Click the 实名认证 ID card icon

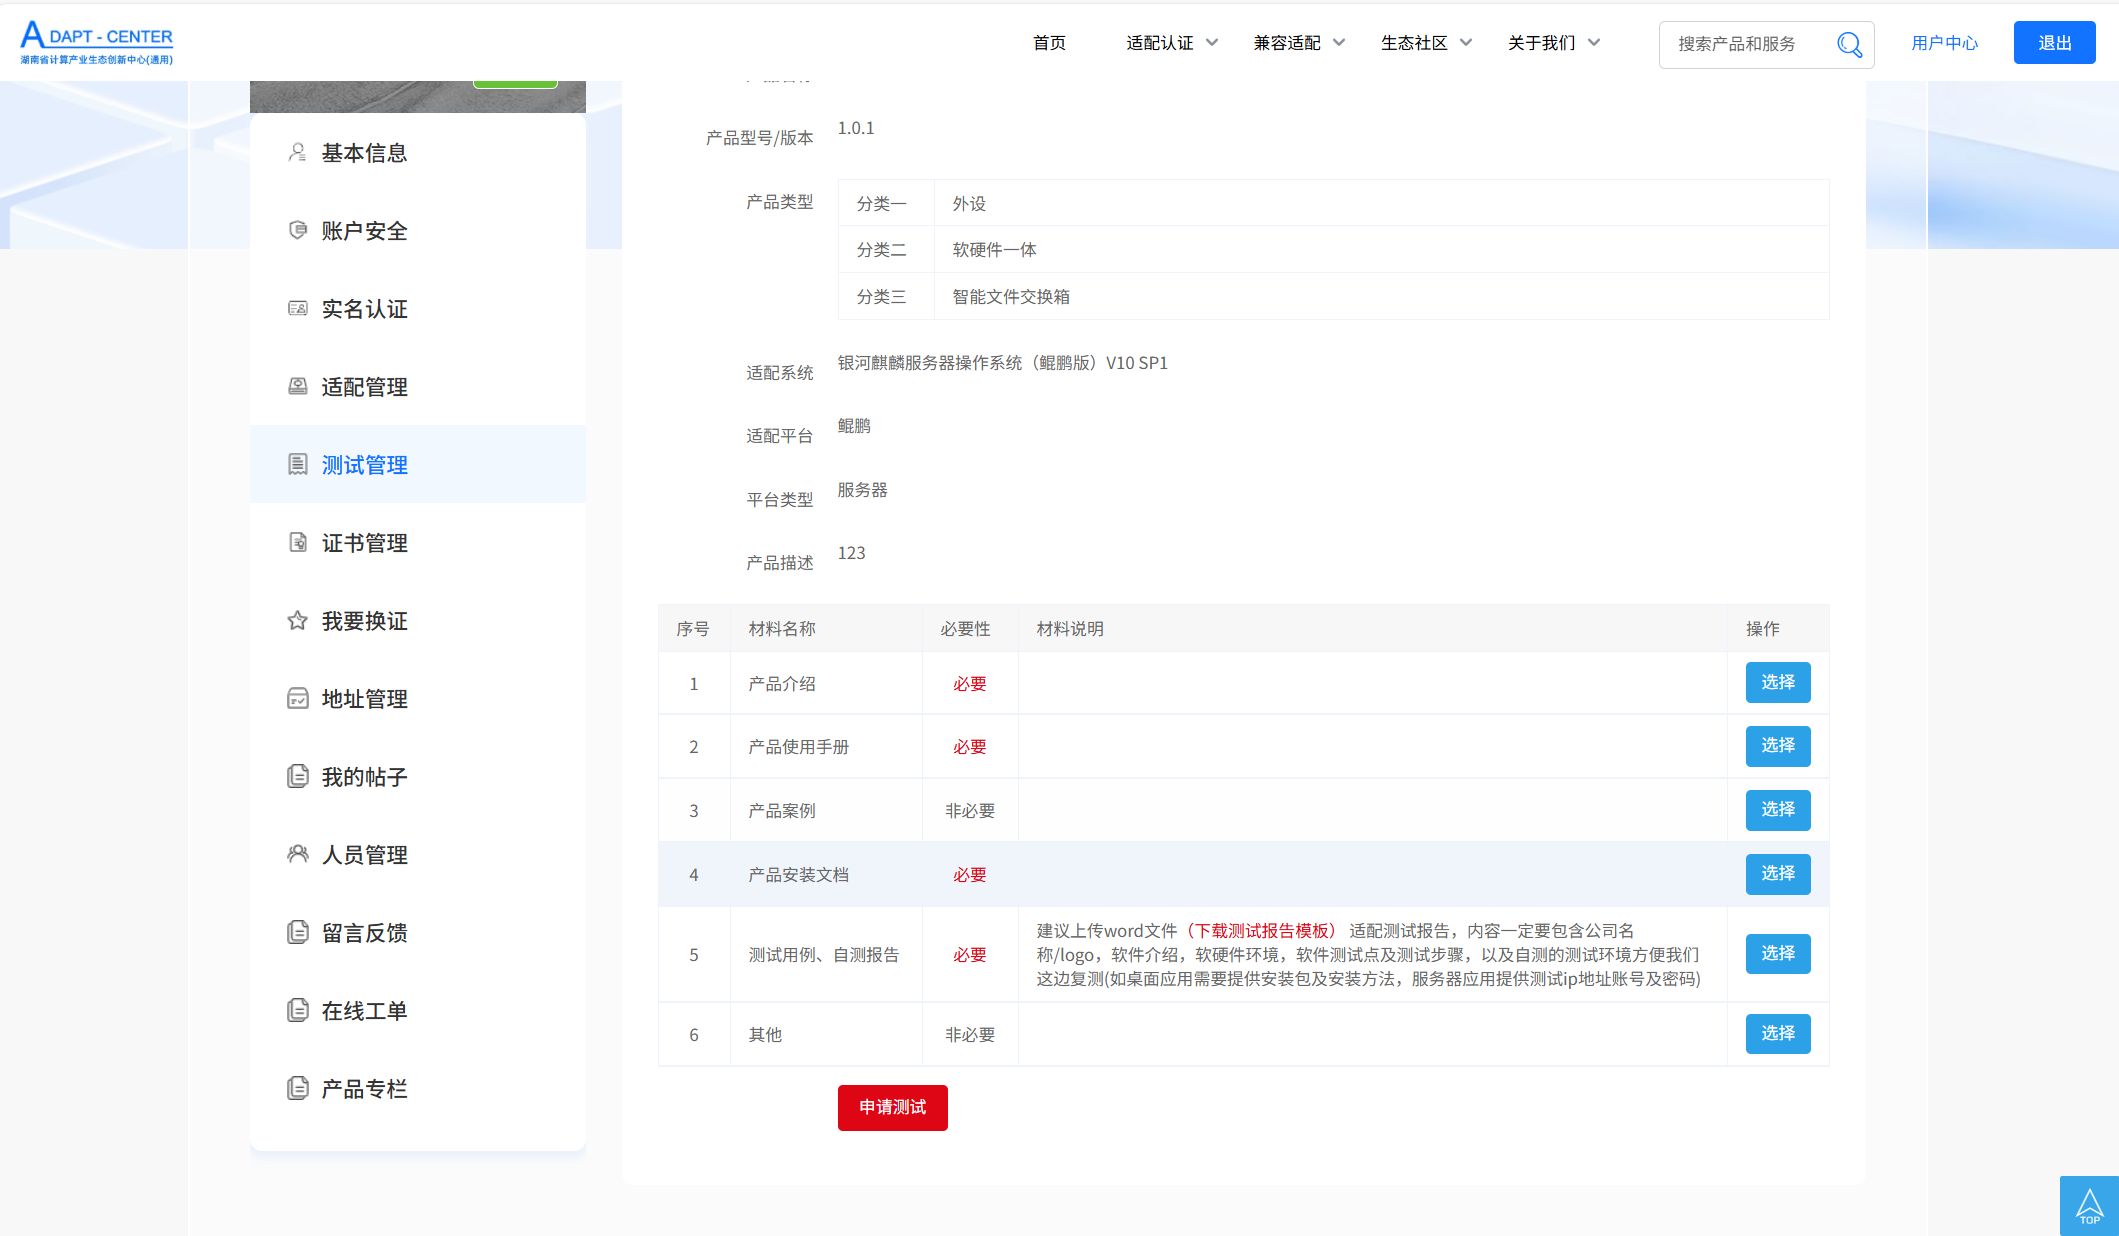click(297, 309)
